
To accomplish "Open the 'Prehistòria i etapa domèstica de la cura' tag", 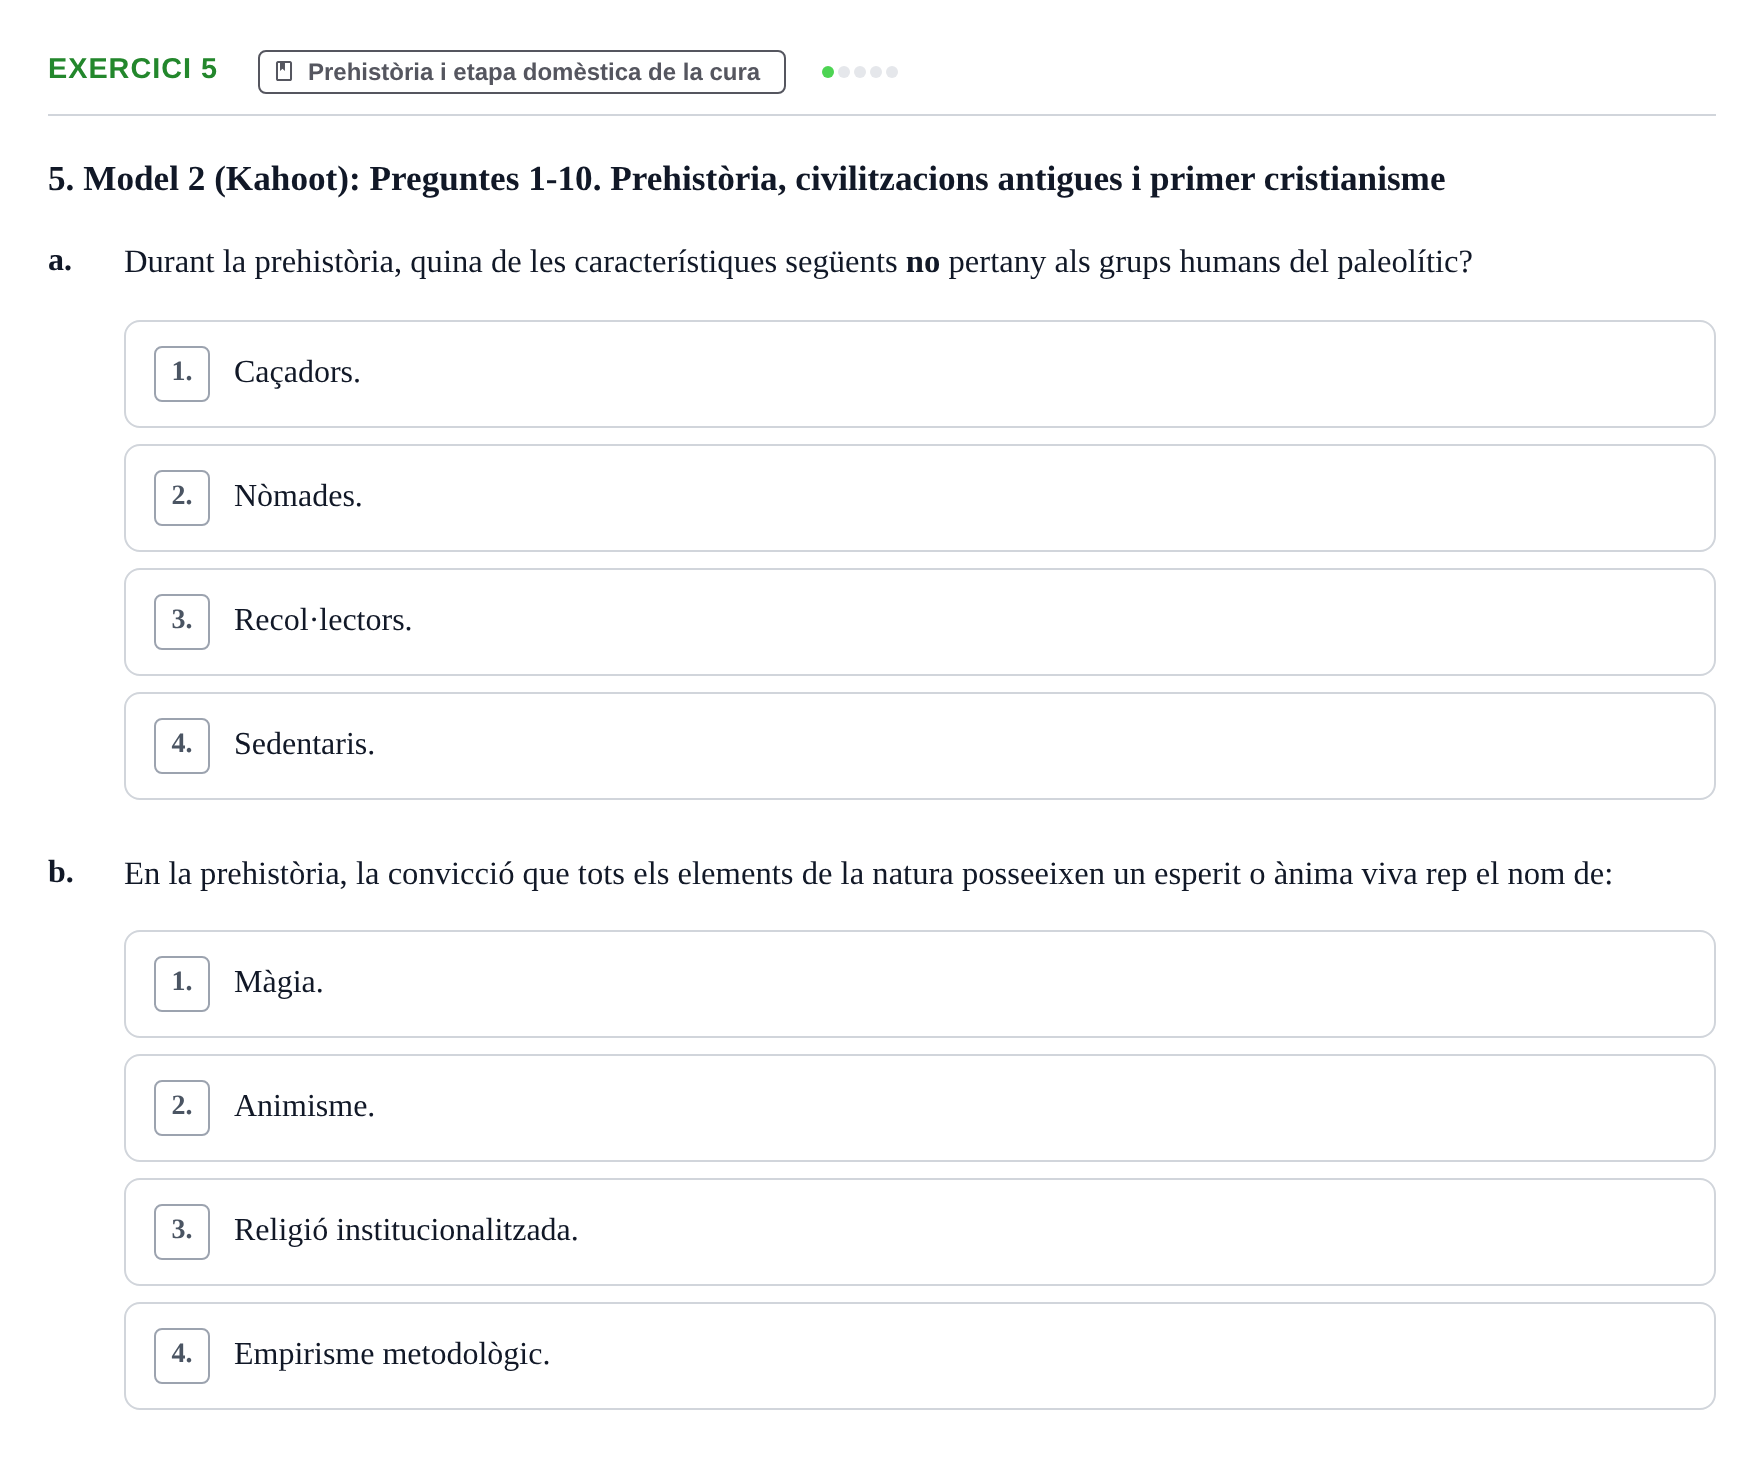I will pos(521,72).
